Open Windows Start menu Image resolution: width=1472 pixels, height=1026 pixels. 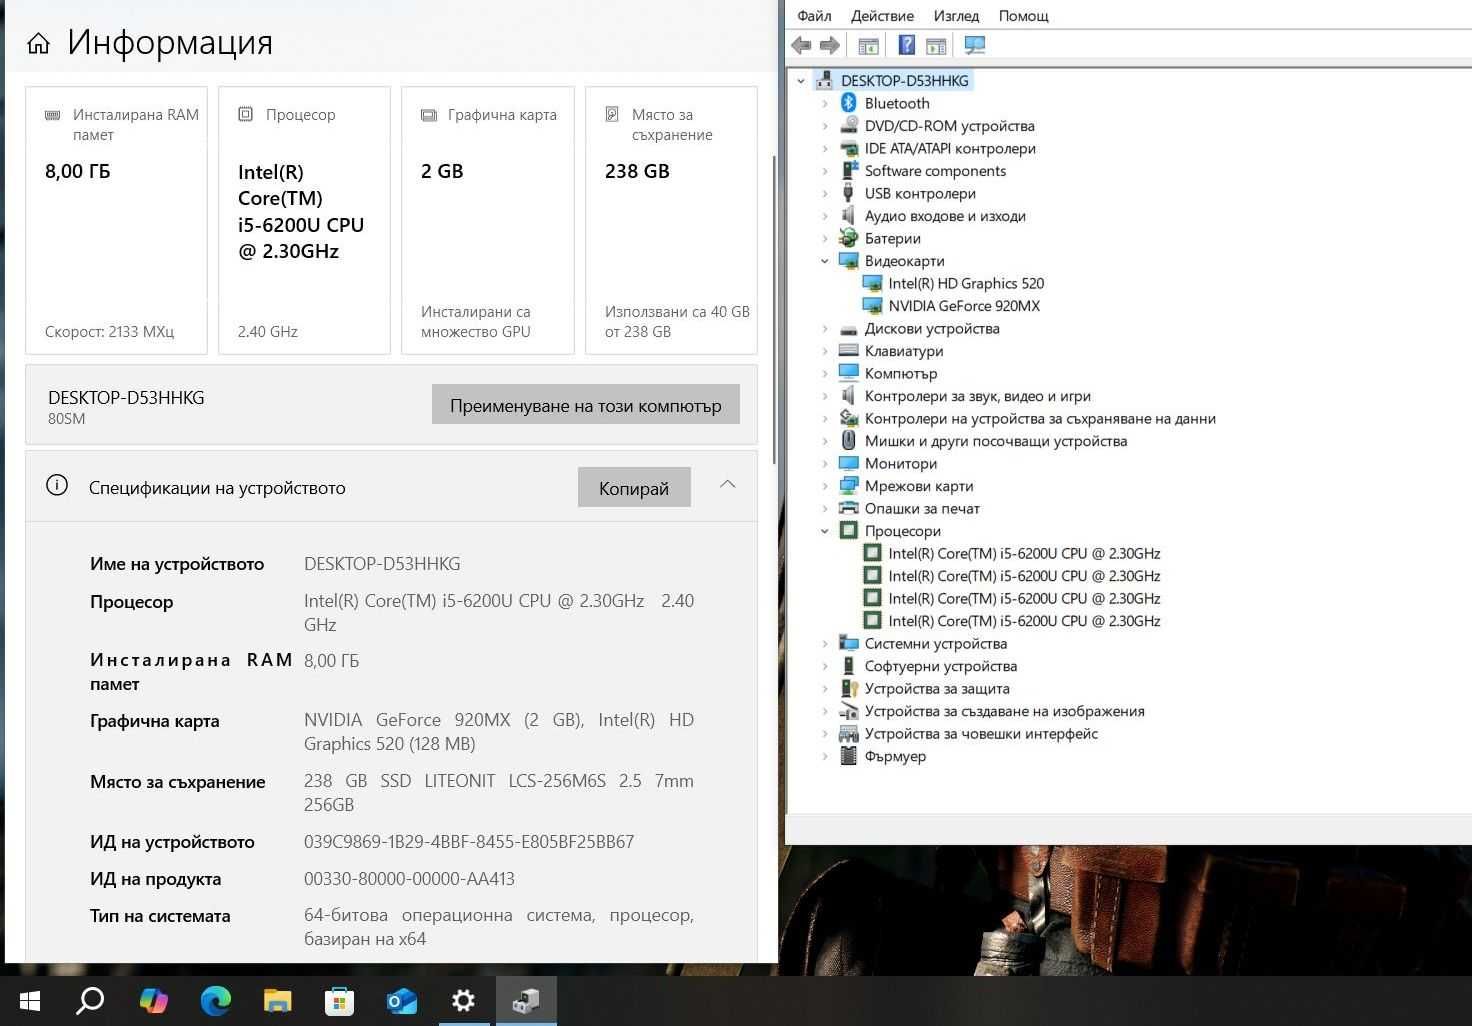tap(29, 1000)
